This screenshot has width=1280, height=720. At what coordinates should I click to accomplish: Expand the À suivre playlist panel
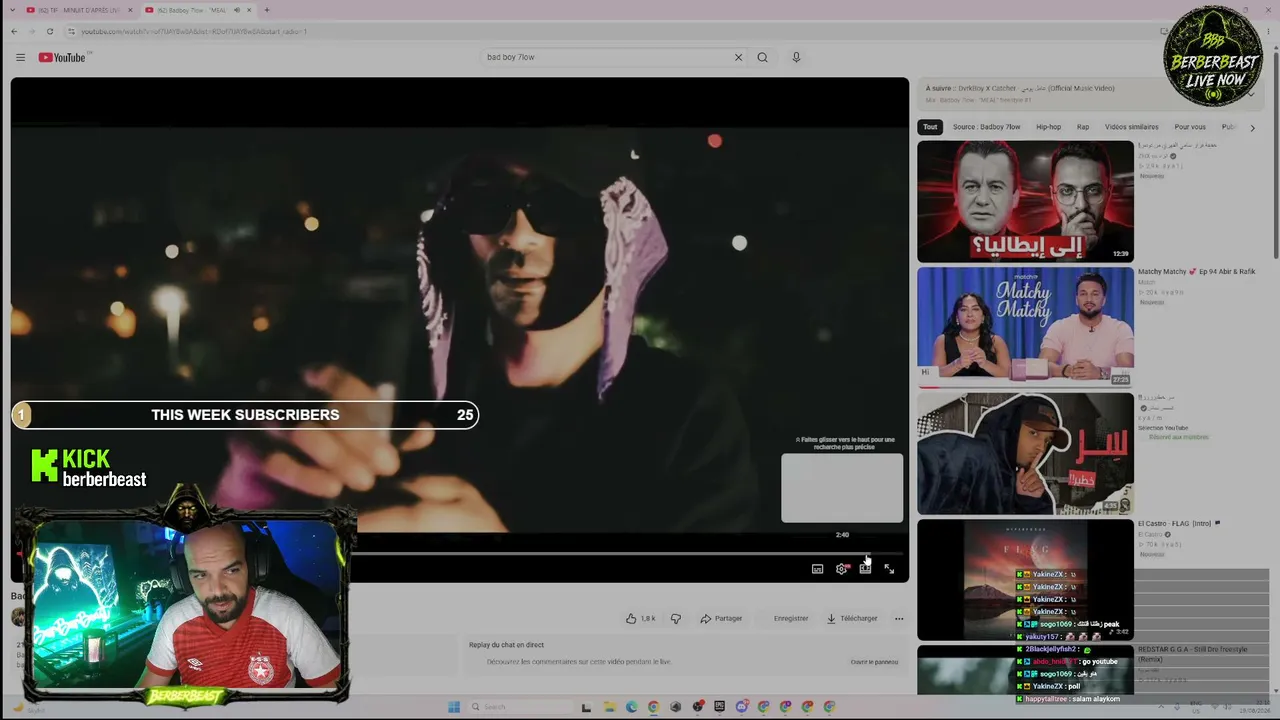(1251, 94)
